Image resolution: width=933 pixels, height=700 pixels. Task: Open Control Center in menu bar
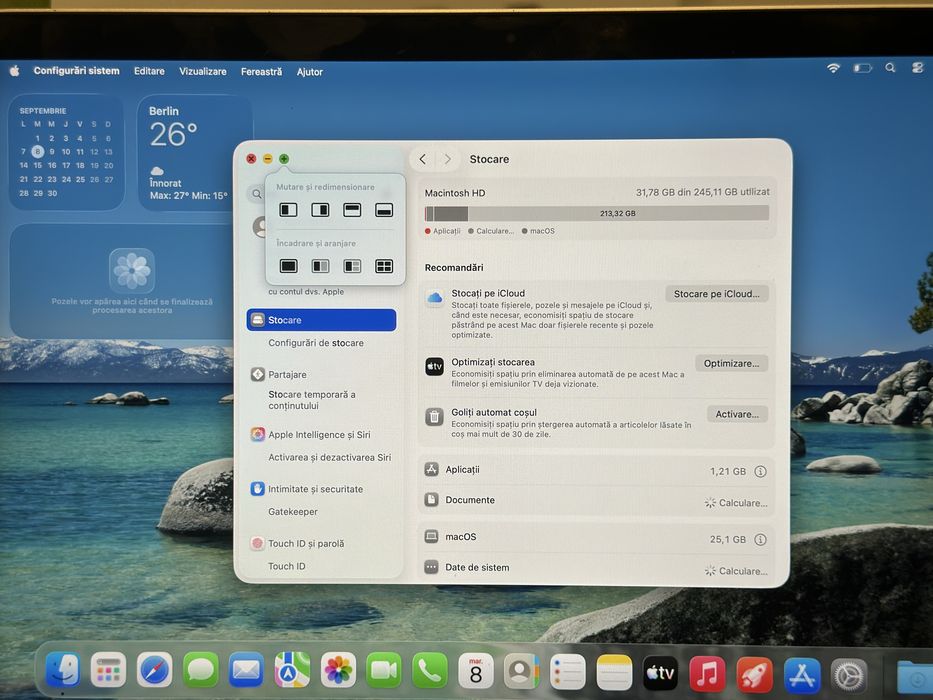point(918,68)
